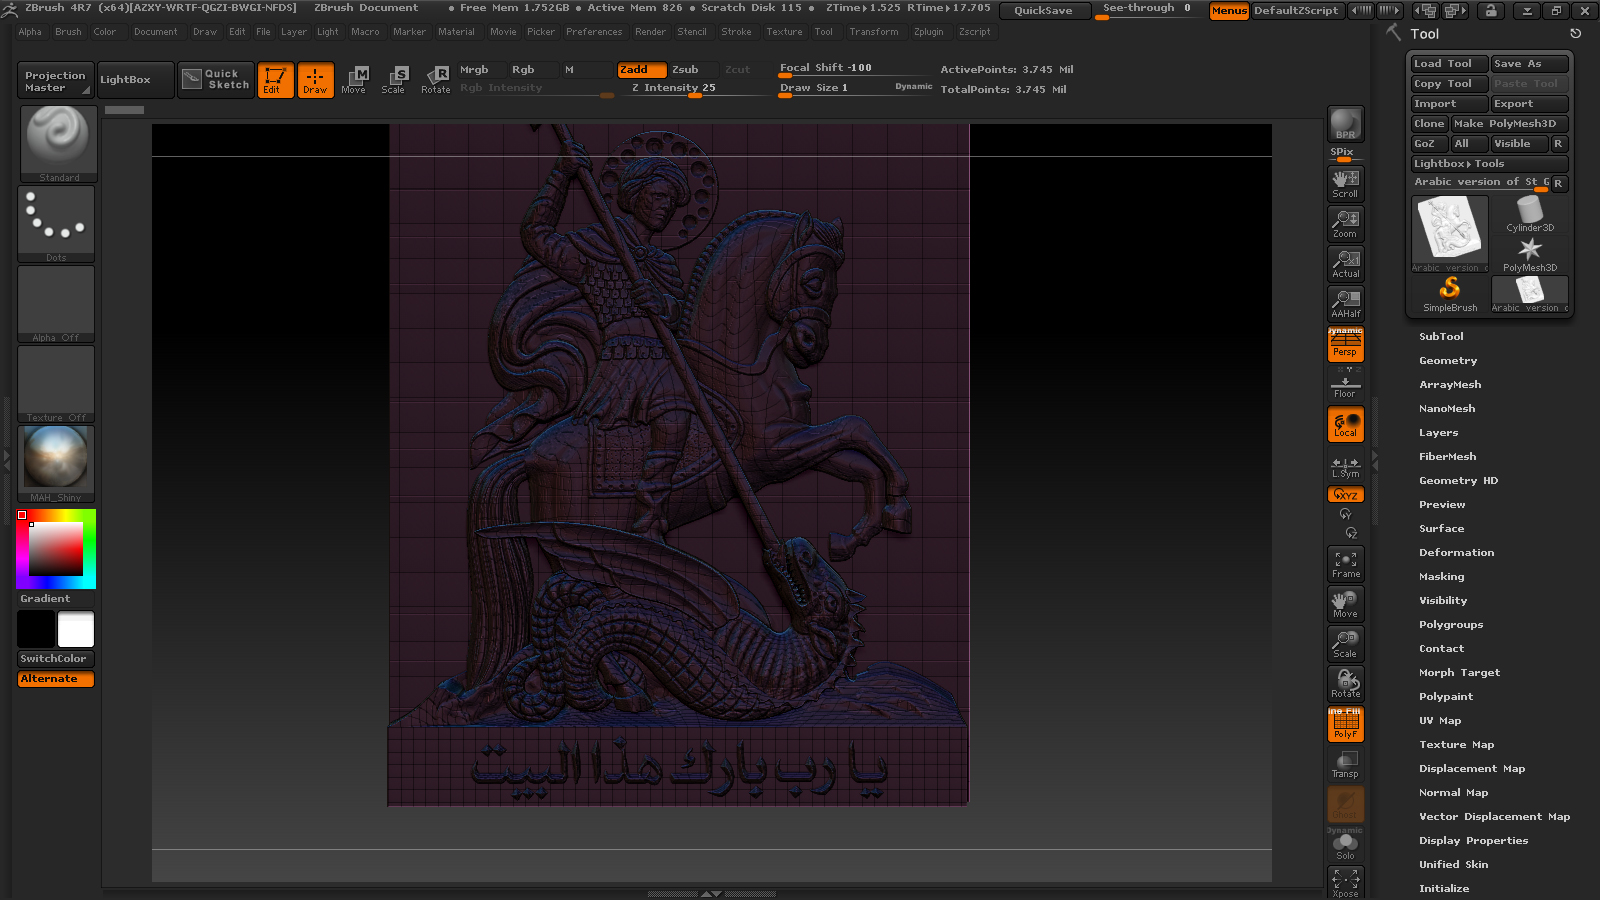
Task: Expand the Geometry section
Action: point(1447,361)
